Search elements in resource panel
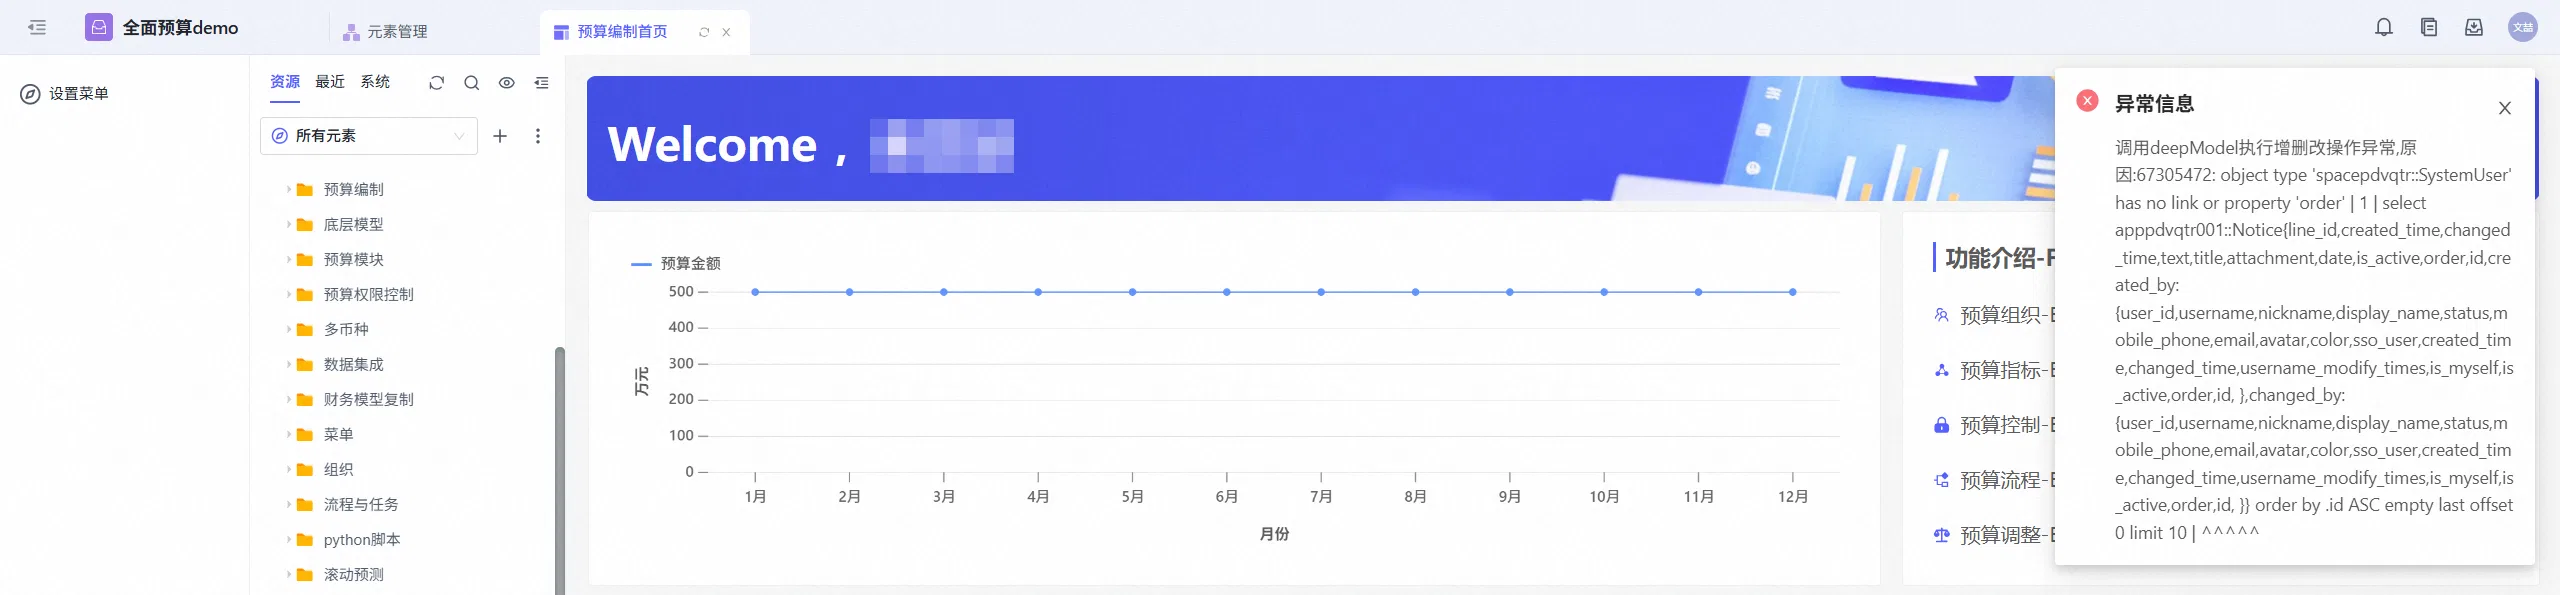2560x595 pixels. pyautogui.click(x=472, y=83)
